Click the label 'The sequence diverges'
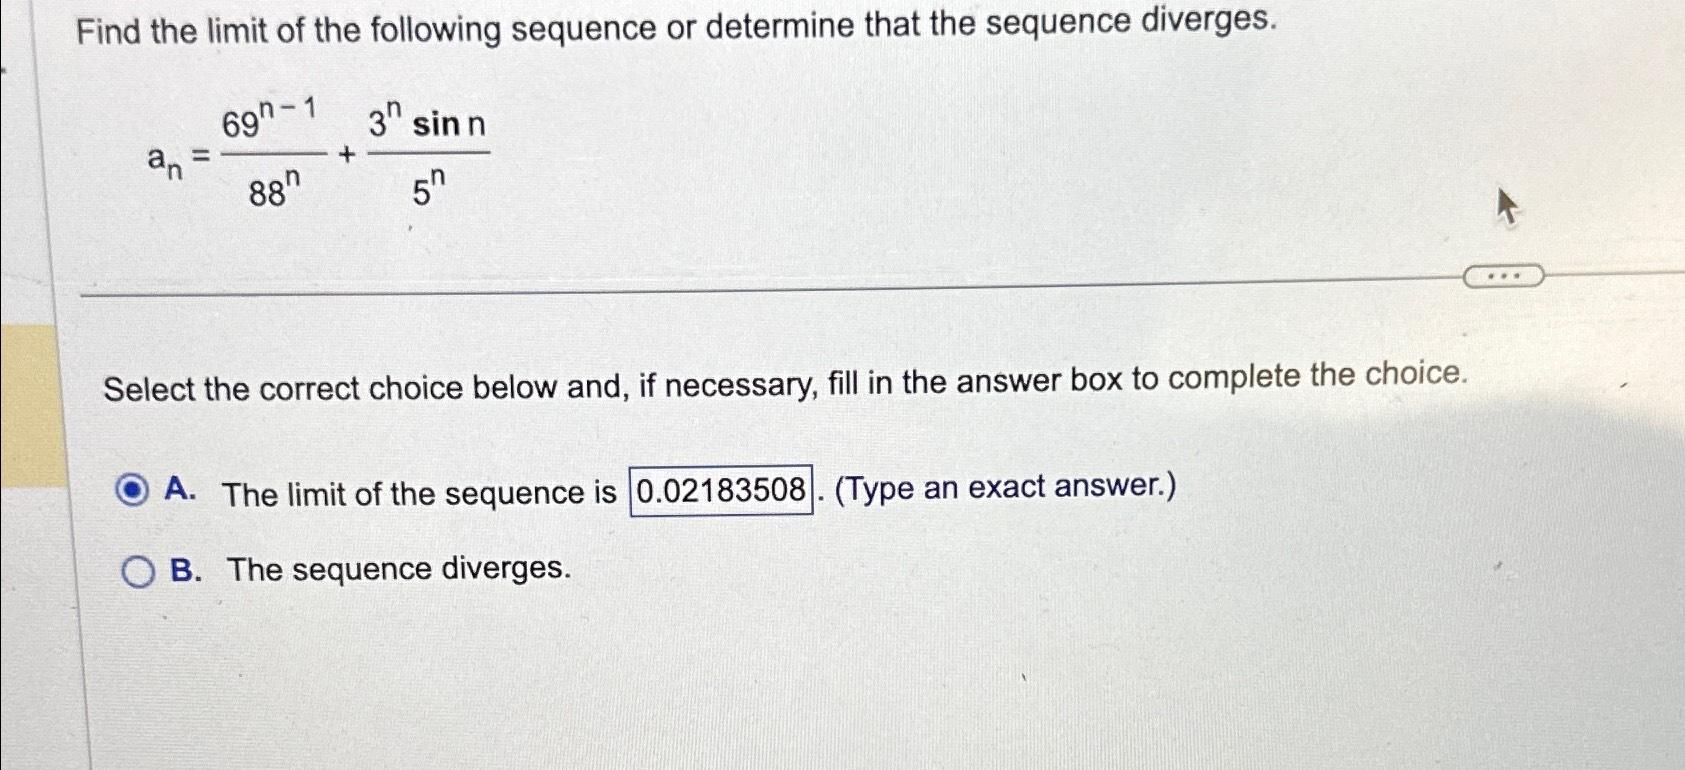The image size is (1685, 770). (x=398, y=570)
